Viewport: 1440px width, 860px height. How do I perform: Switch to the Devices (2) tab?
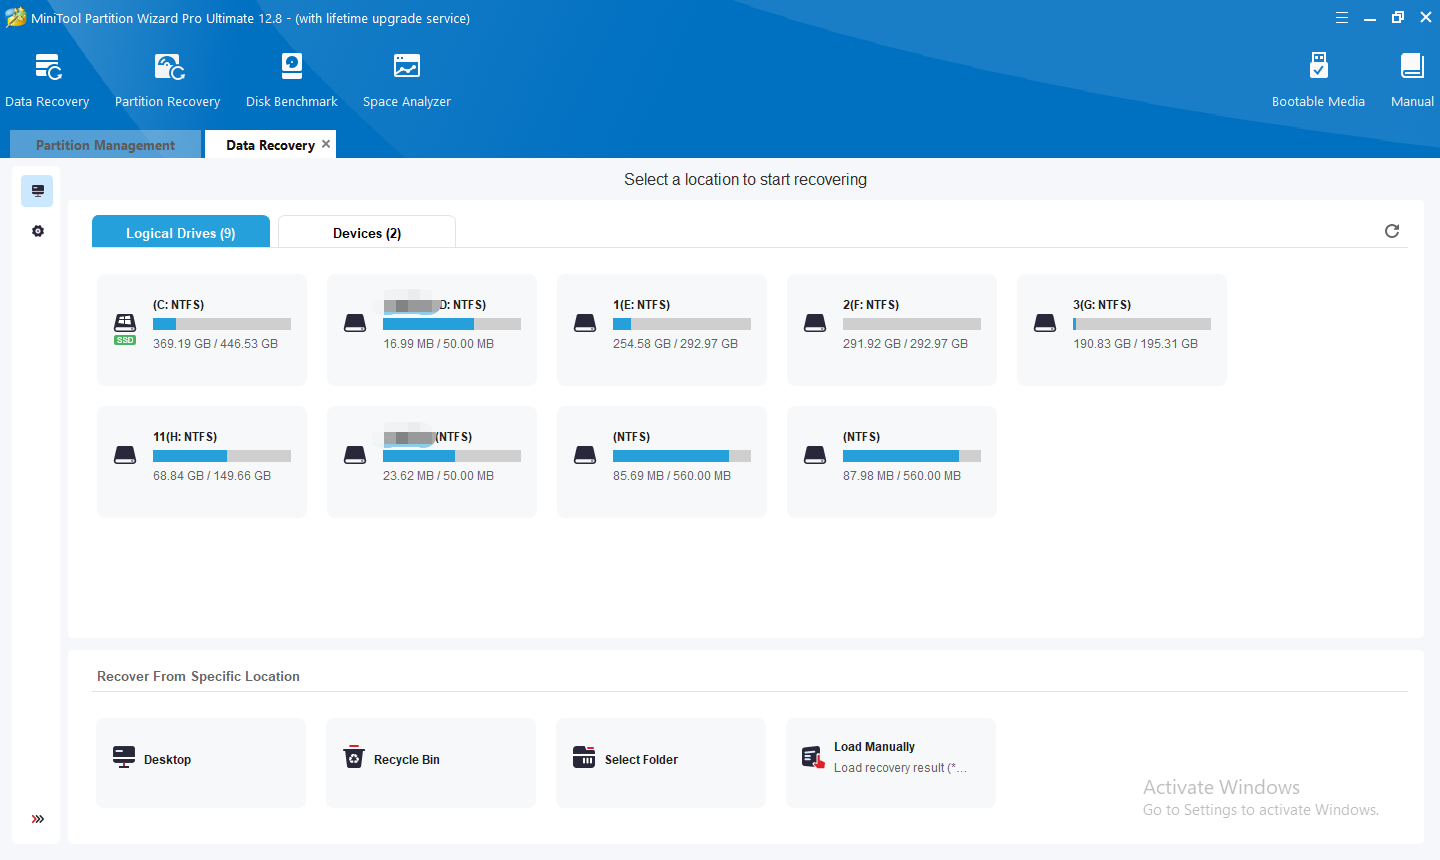click(366, 233)
